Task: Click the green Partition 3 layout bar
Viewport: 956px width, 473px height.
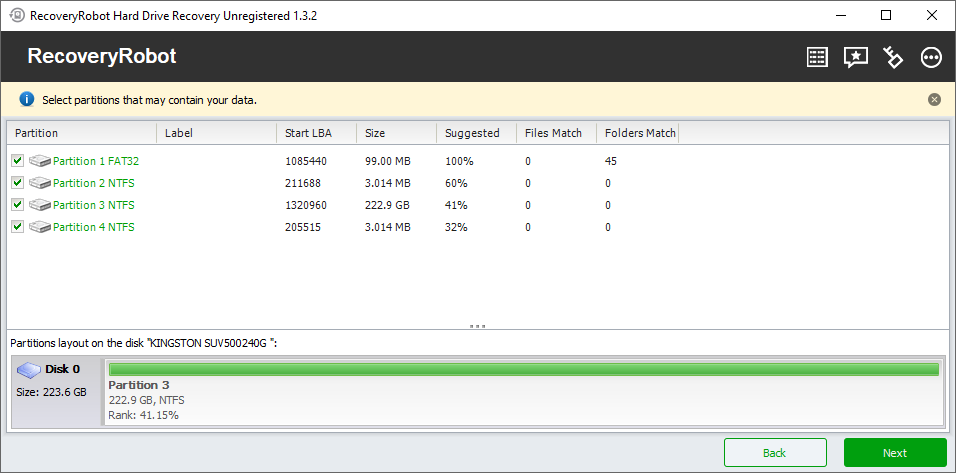Action: click(x=523, y=369)
